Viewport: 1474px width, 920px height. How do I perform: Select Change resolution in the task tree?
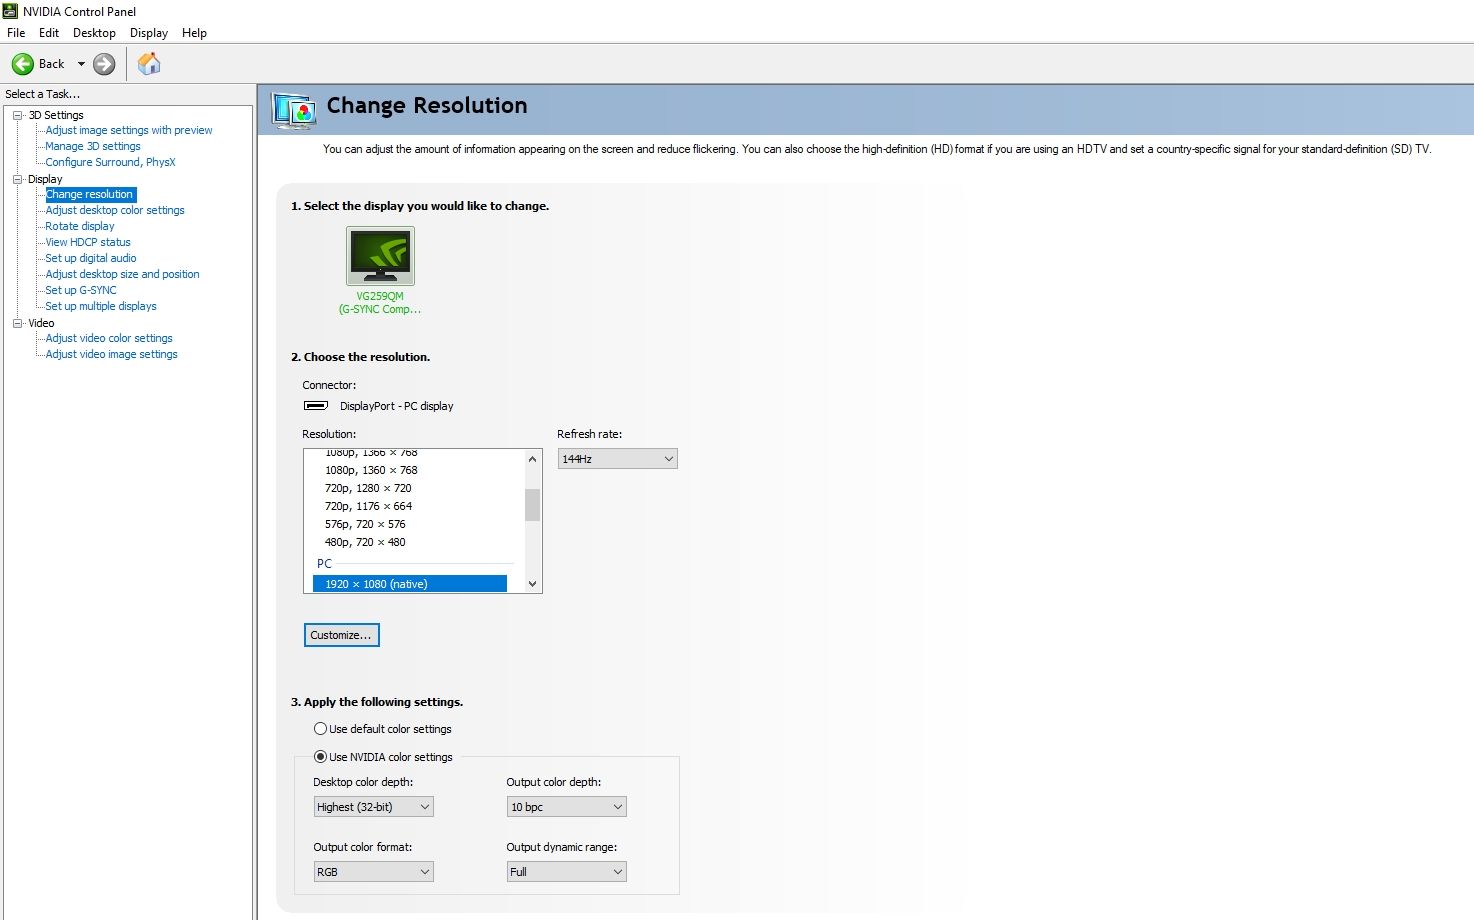click(x=90, y=194)
